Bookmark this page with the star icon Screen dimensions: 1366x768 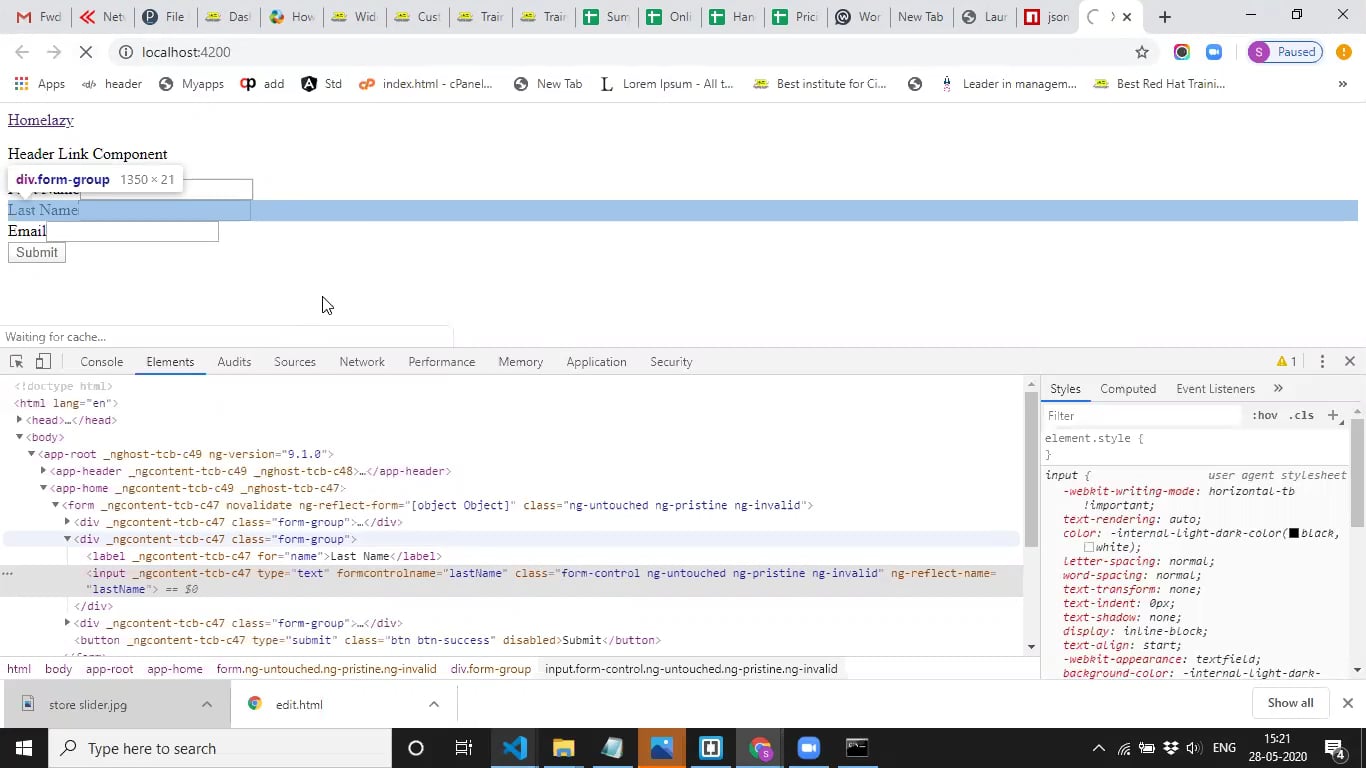pos(1142,52)
